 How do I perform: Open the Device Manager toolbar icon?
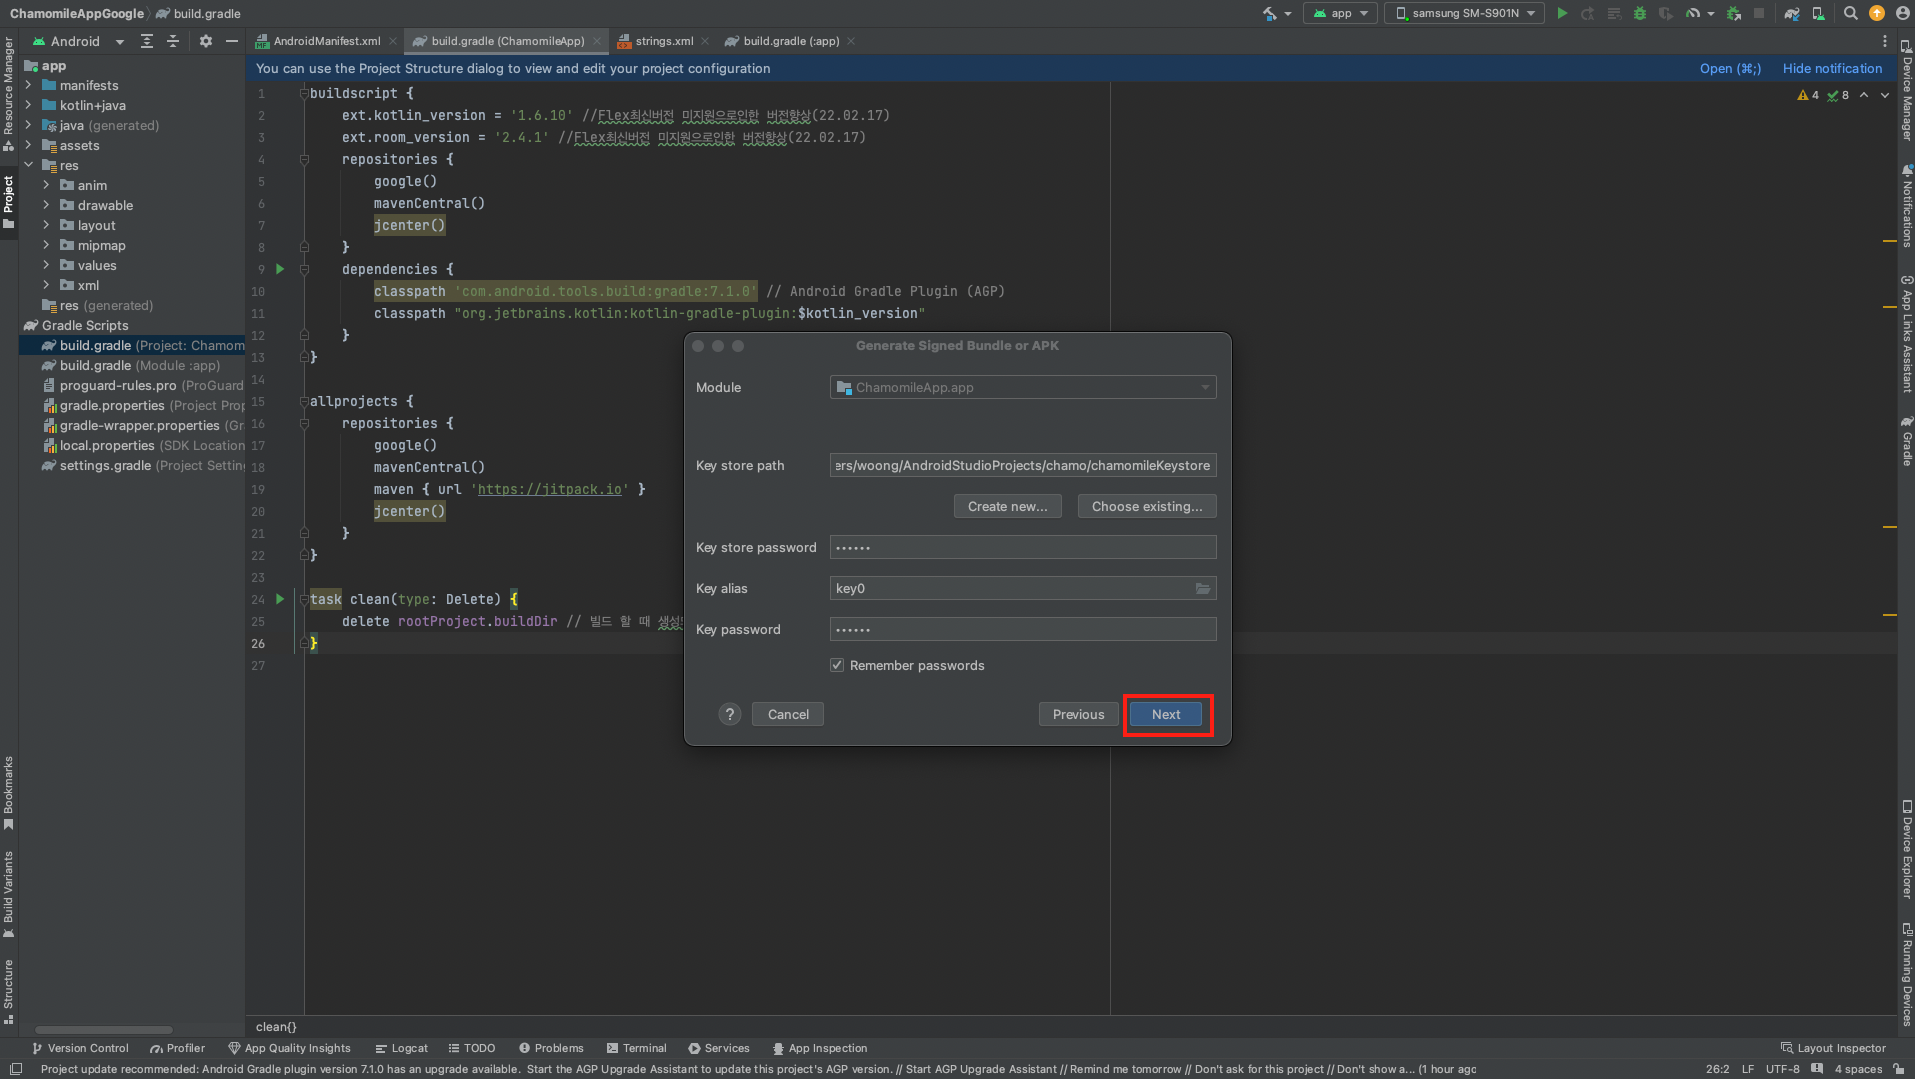(1818, 13)
